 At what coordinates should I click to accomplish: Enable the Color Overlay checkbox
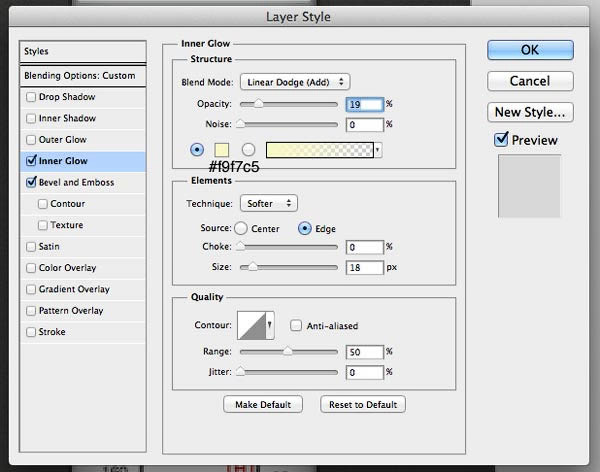31,268
